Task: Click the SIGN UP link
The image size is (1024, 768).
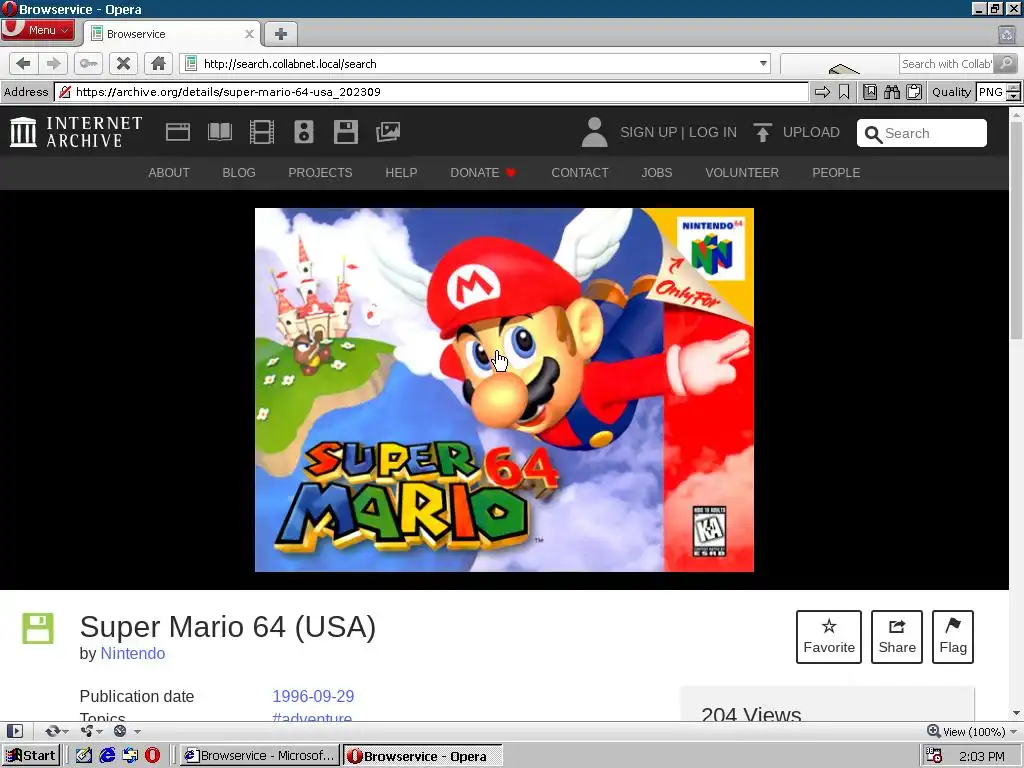Action: point(648,133)
